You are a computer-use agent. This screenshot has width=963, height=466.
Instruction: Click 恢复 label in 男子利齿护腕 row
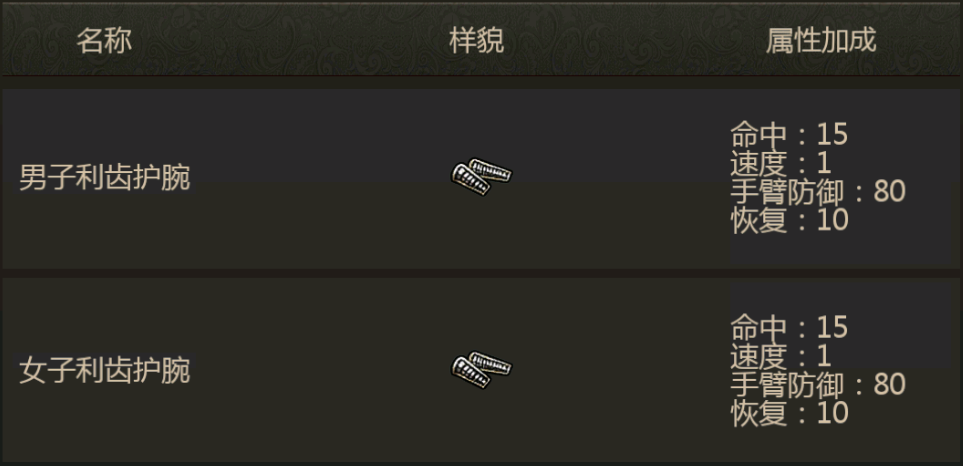tap(758, 220)
